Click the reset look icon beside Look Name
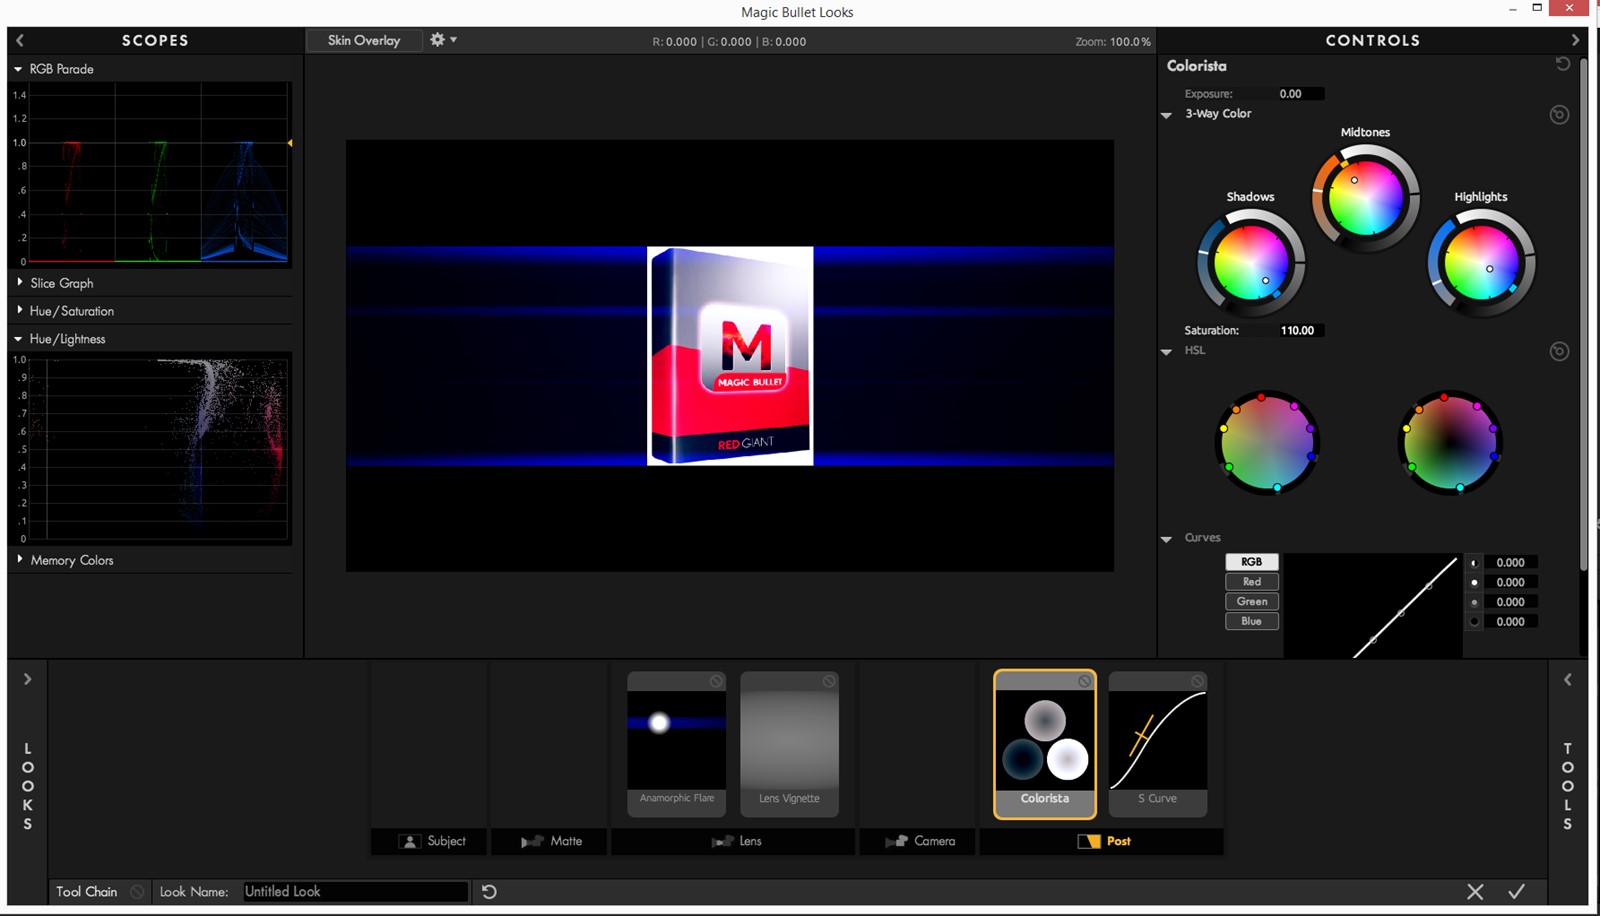The width and height of the screenshot is (1600, 916). [489, 891]
